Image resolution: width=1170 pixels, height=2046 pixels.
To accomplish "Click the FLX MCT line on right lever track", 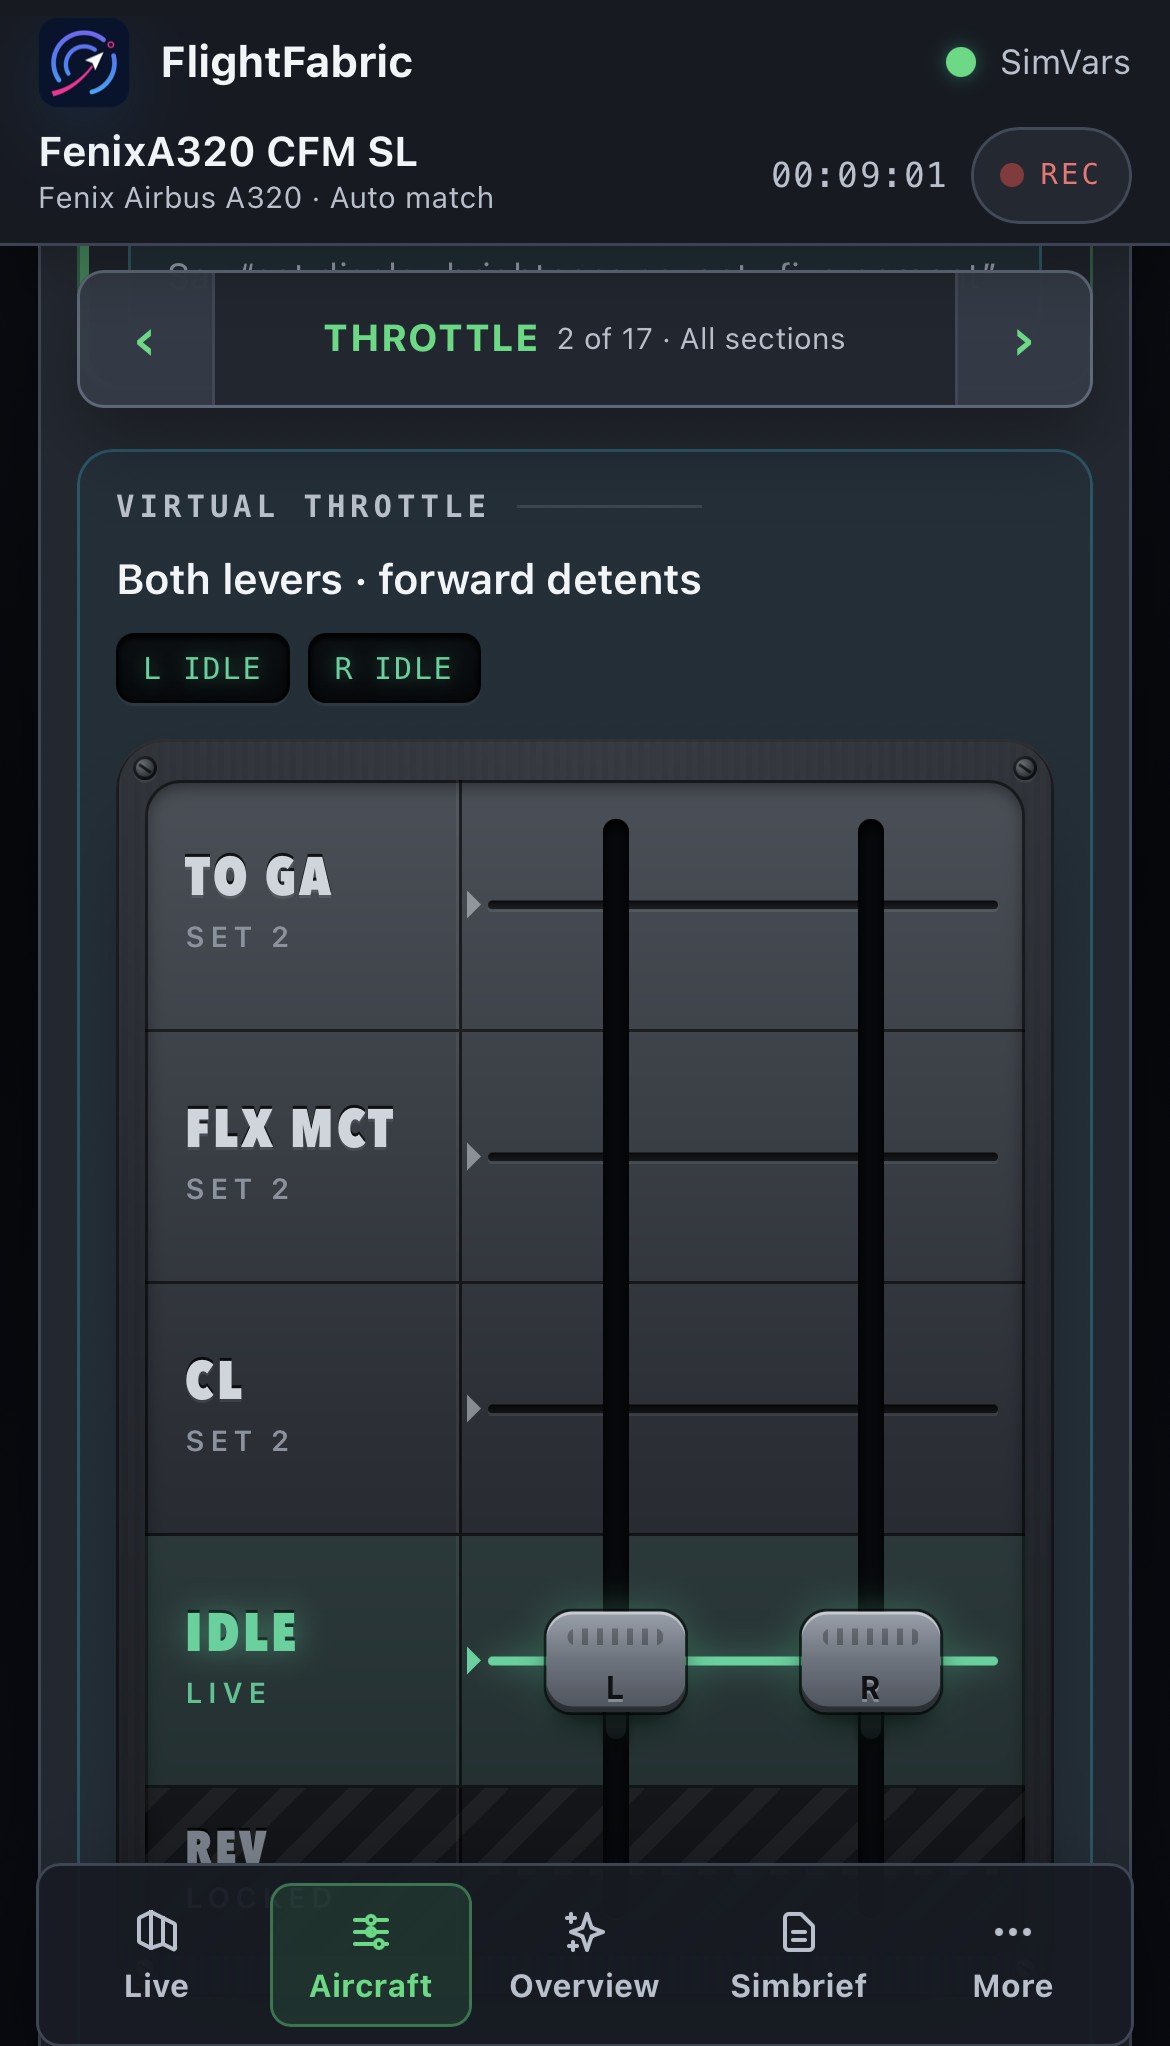I will [x=871, y=1157].
